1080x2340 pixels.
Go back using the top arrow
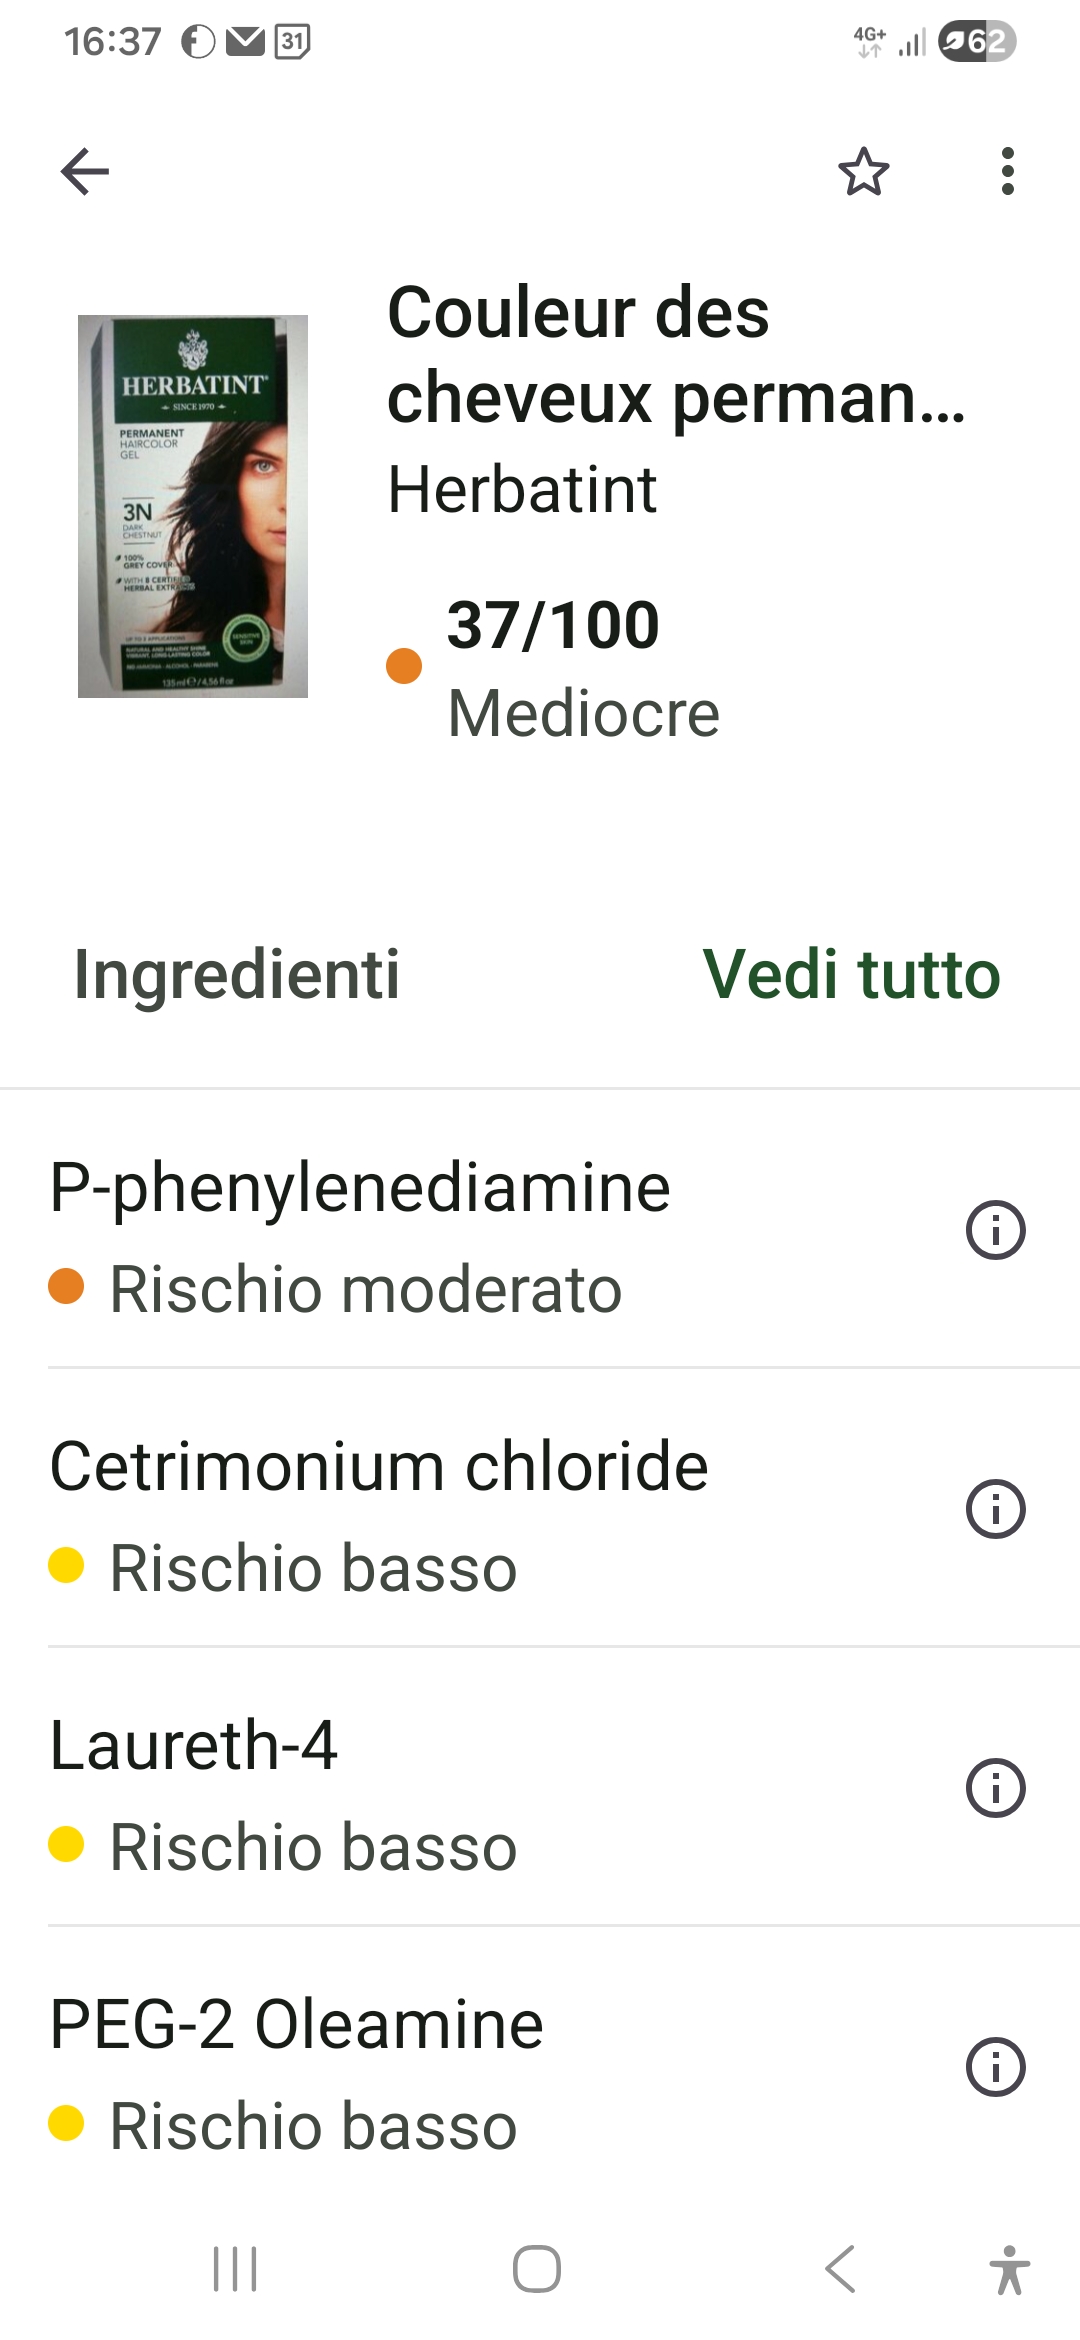(85, 171)
